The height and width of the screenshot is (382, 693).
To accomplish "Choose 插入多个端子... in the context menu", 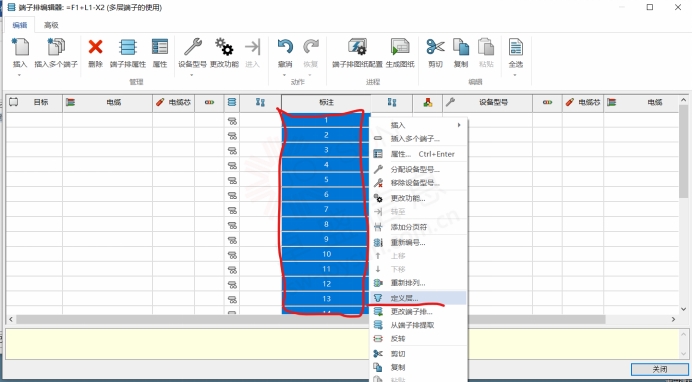I will click(x=419, y=139).
